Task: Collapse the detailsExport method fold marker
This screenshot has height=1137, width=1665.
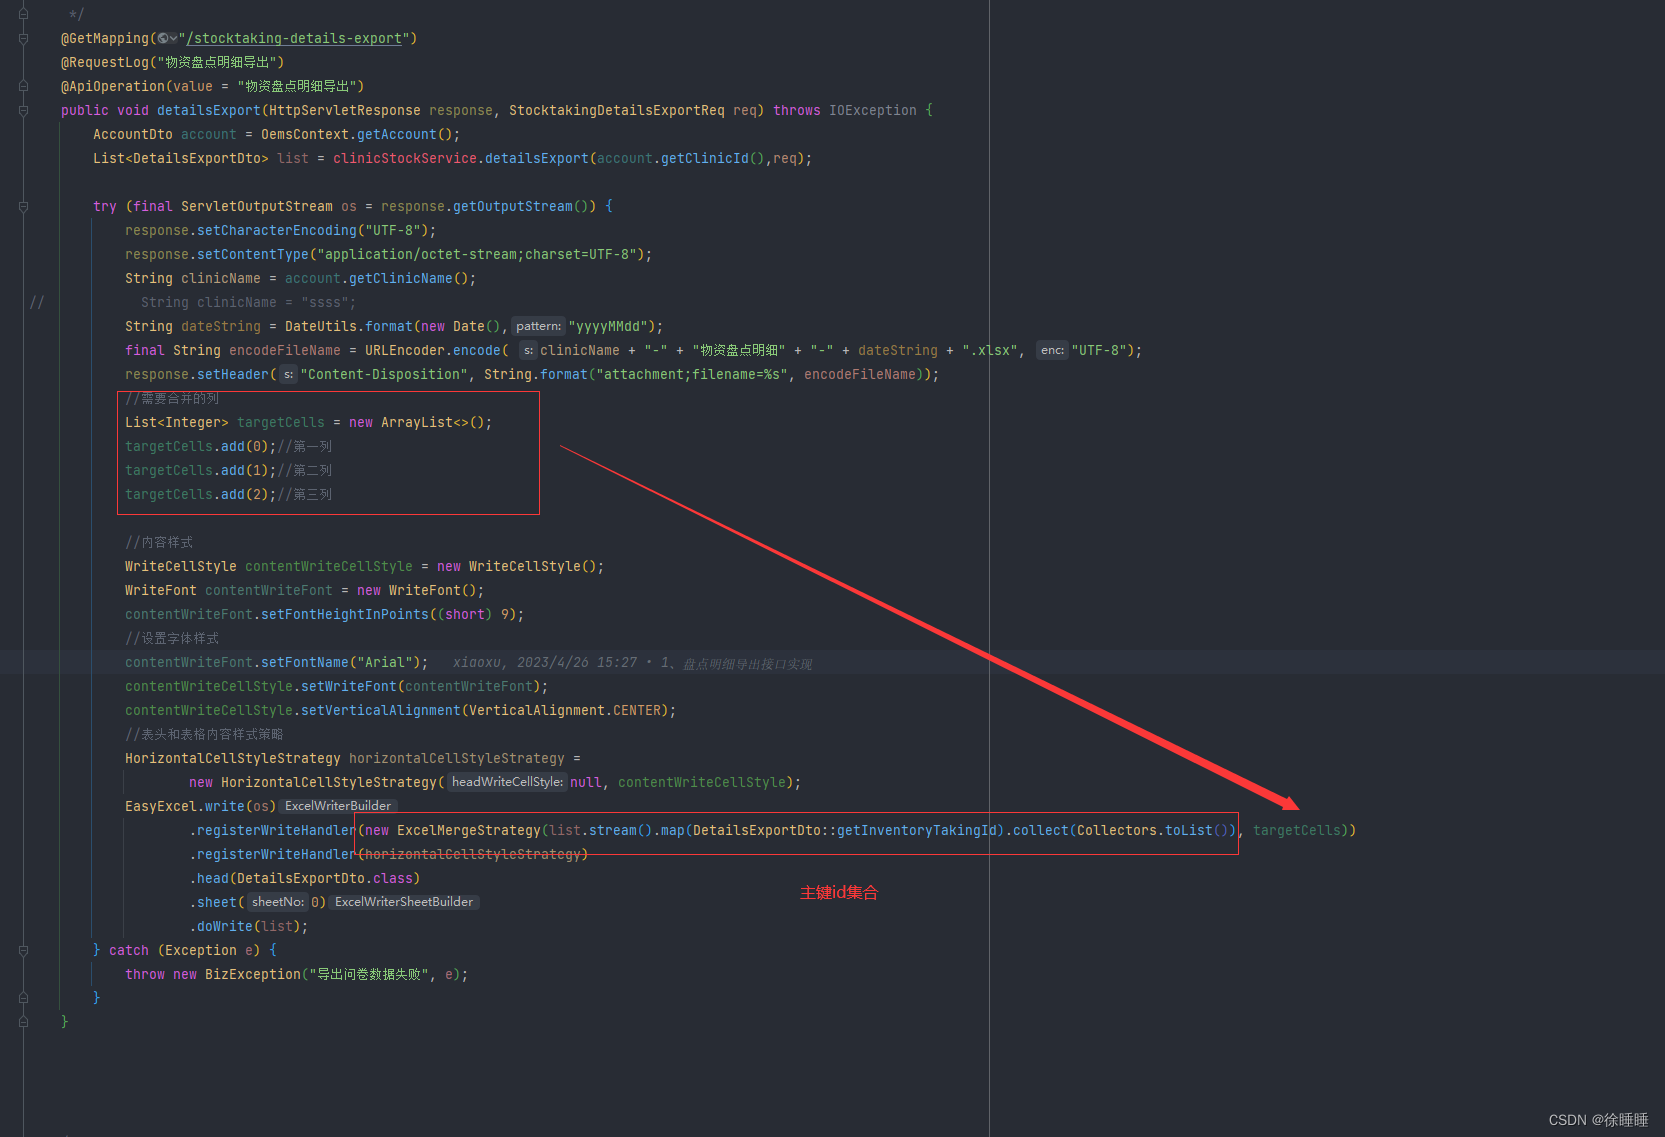Action: pyautogui.click(x=23, y=111)
